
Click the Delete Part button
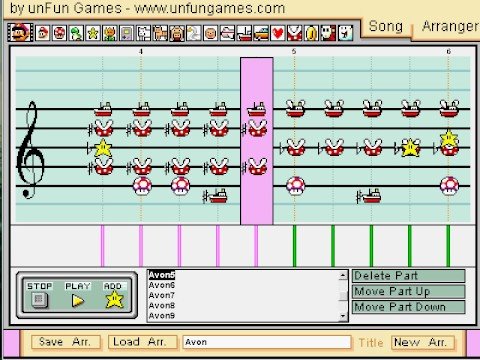point(409,276)
